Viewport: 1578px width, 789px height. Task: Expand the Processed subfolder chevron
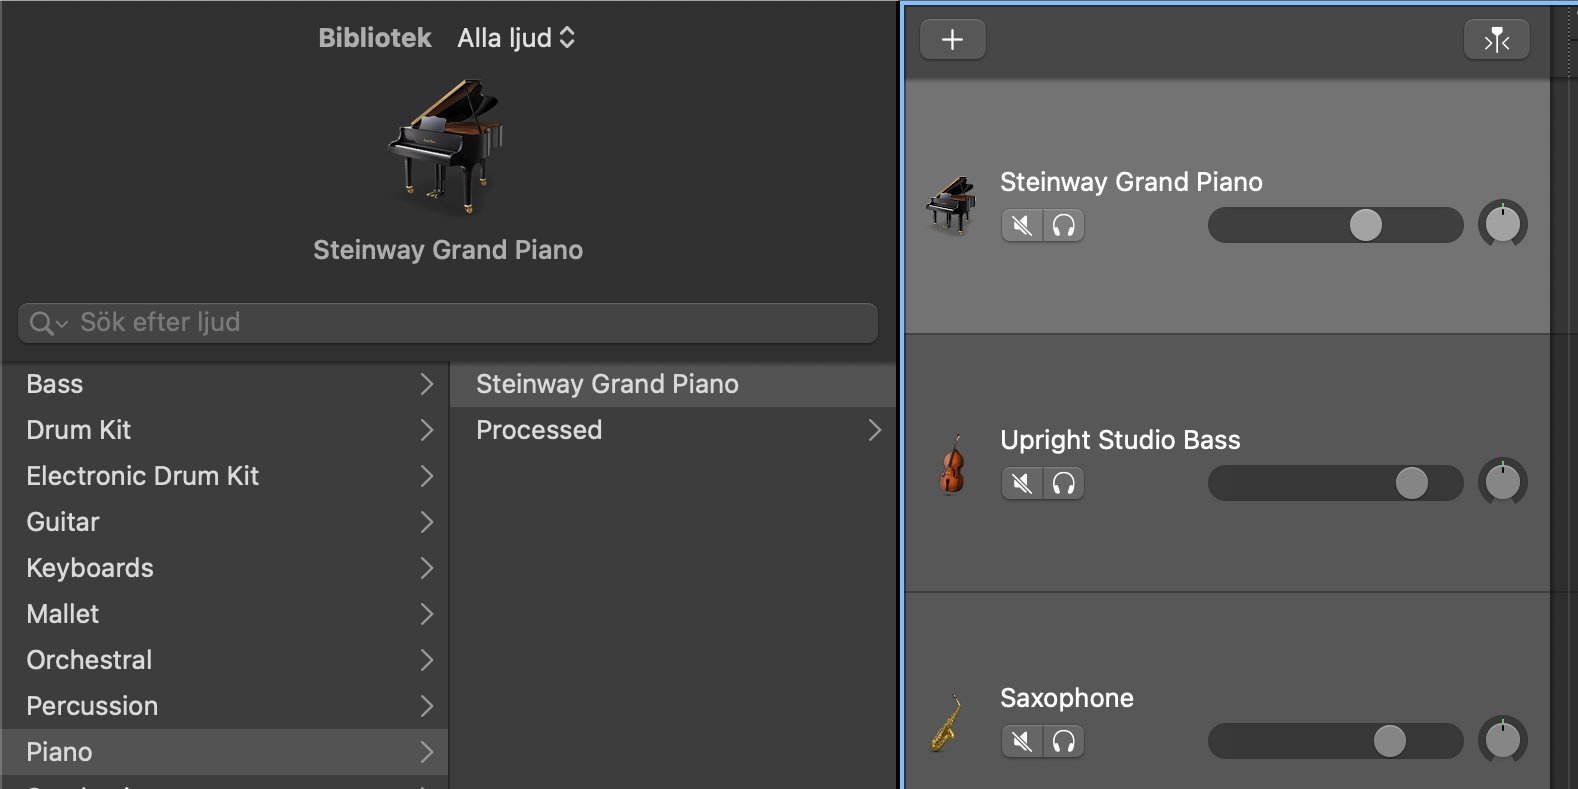[x=875, y=430]
